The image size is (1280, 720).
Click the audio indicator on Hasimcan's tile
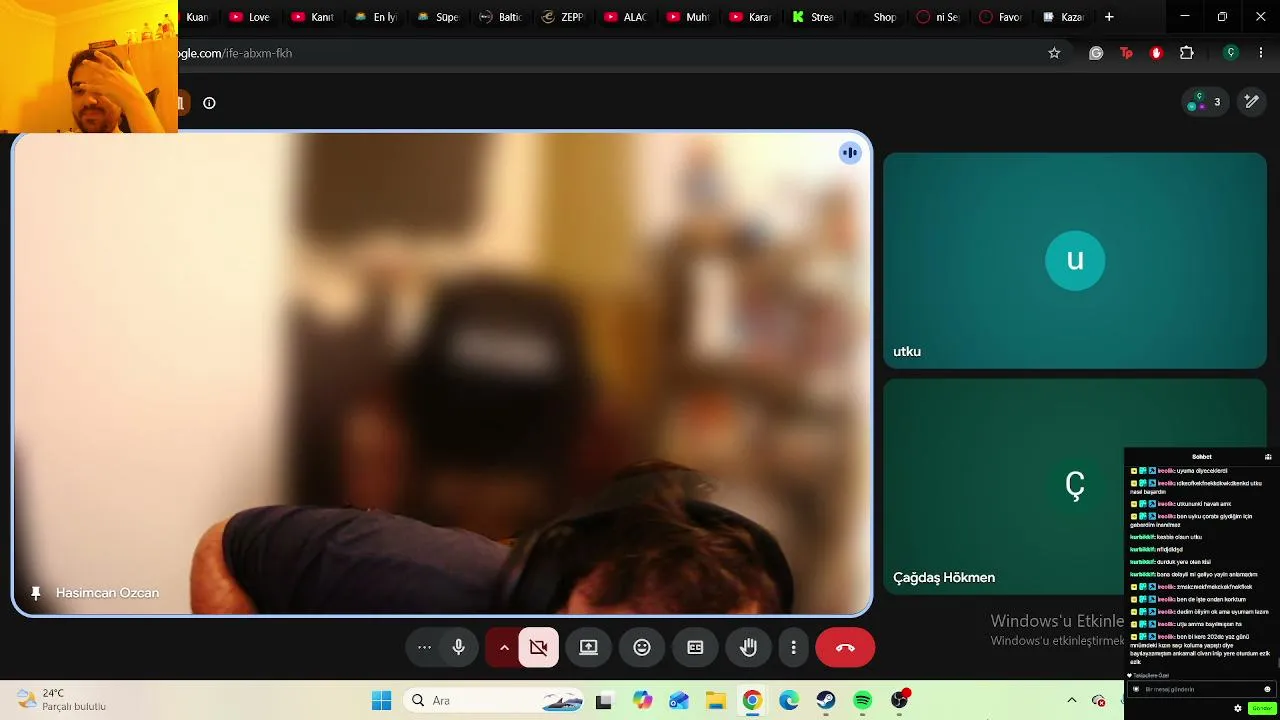[x=850, y=153]
